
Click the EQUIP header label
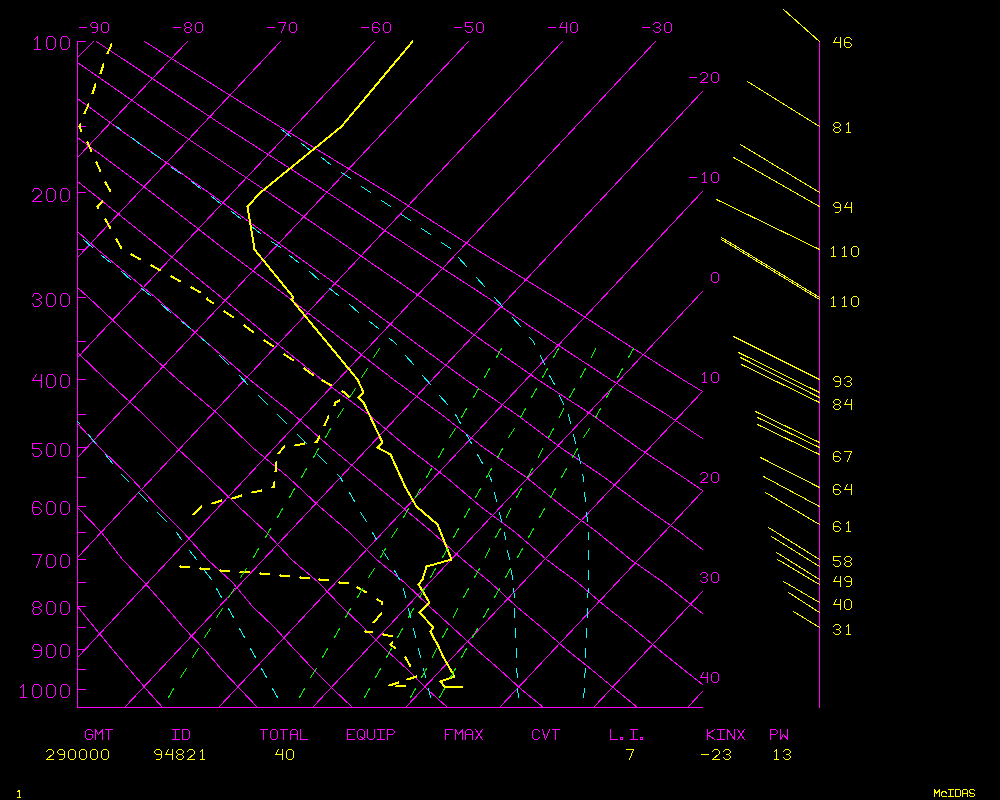point(371,734)
